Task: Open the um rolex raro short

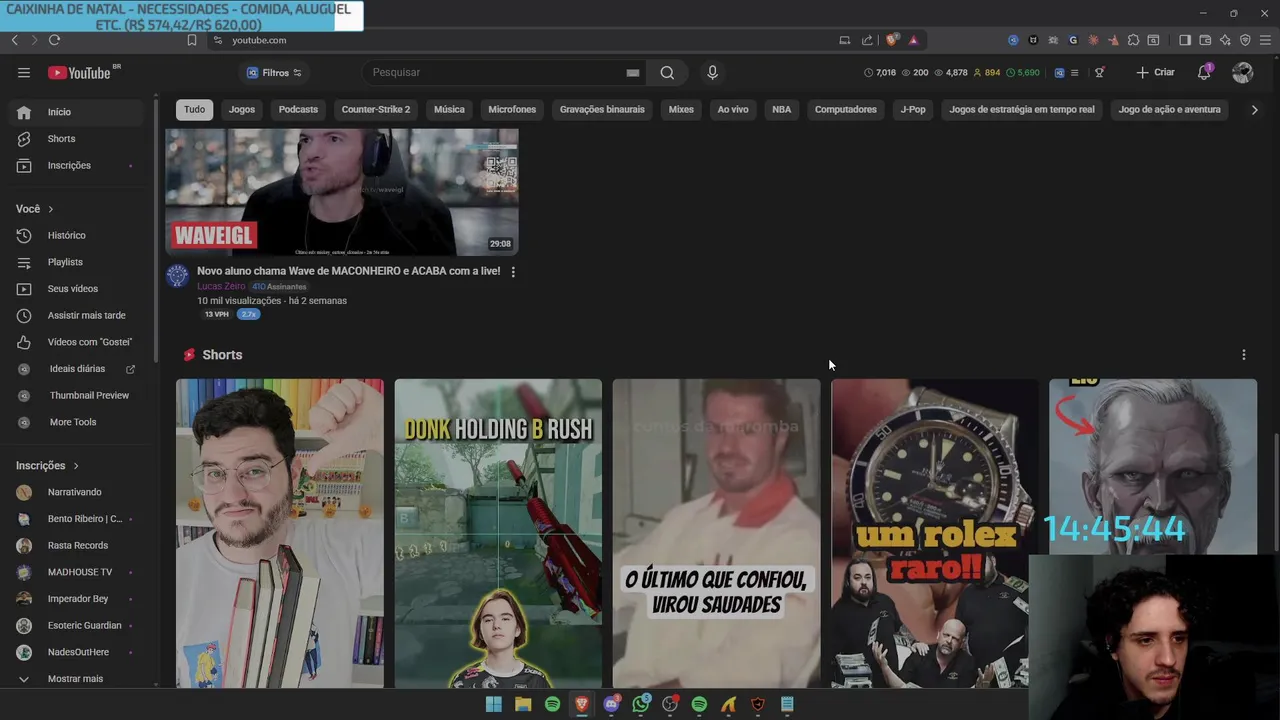Action: (934, 534)
